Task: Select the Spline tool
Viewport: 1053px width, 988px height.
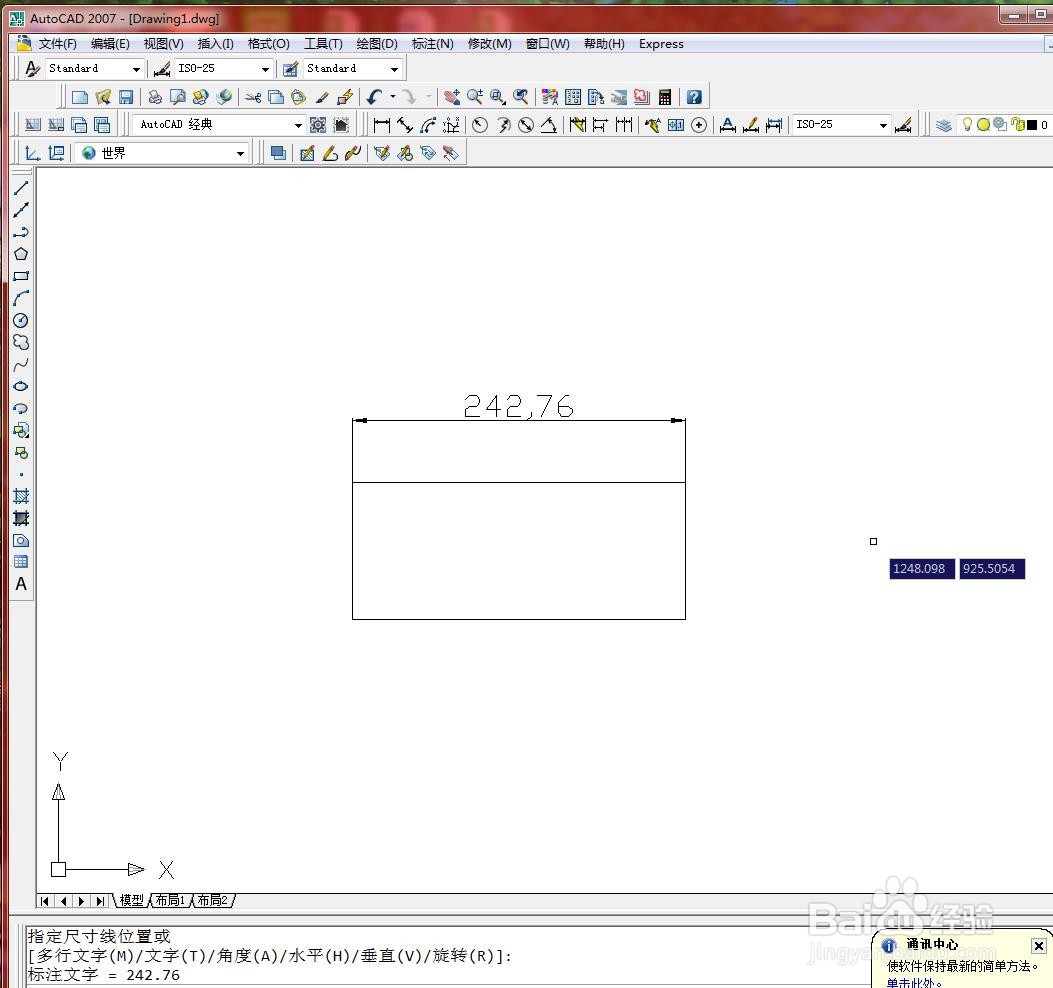Action: (21, 365)
